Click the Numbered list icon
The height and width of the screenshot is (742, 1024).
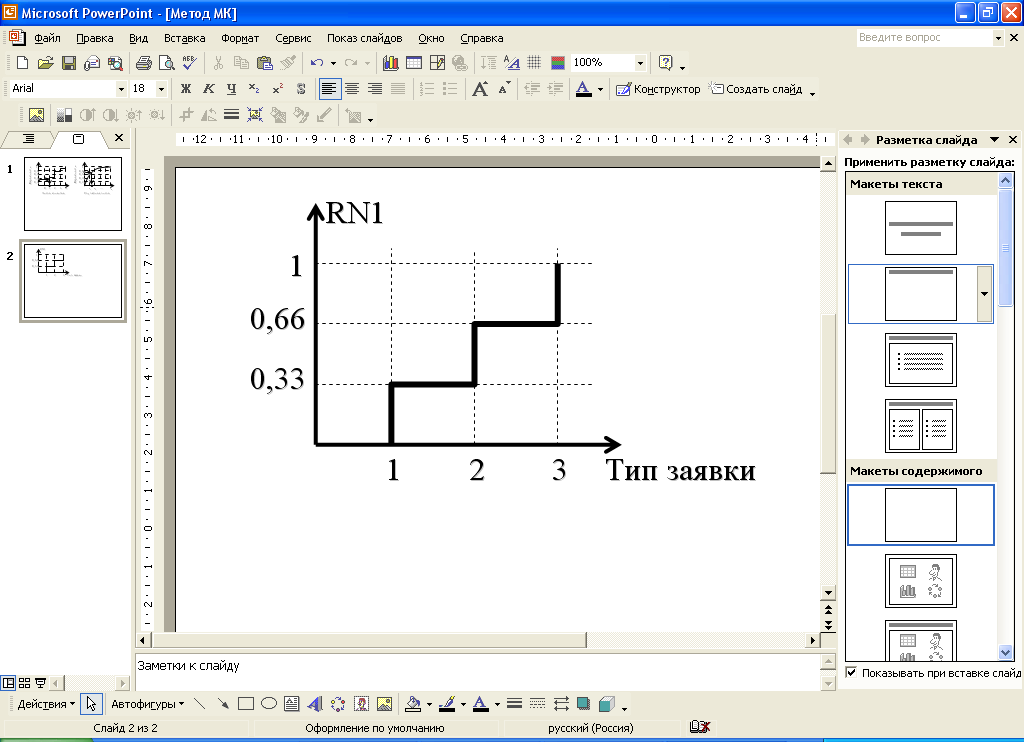click(x=427, y=89)
